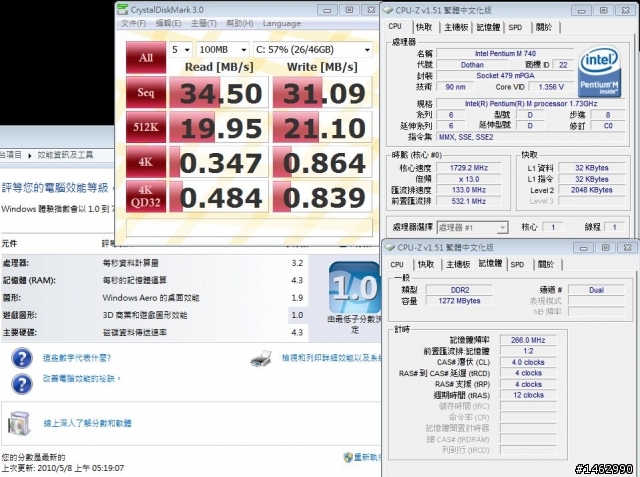Start the 512K test

click(x=146, y=127)
